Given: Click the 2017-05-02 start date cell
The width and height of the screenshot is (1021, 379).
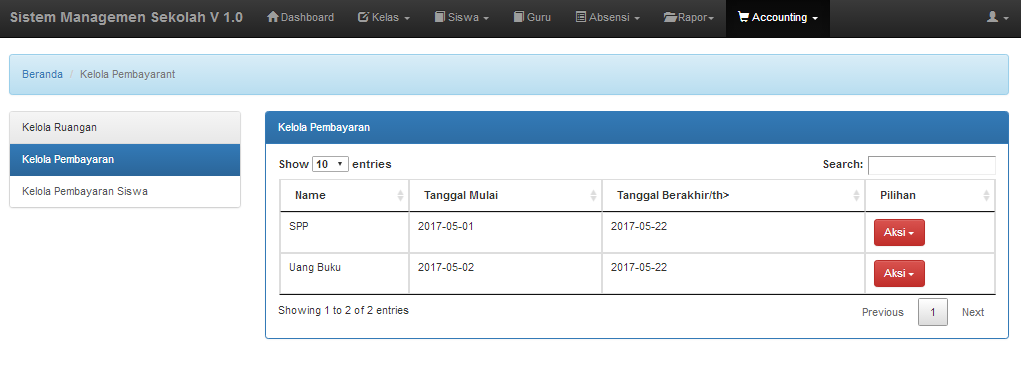Looking at the screenshot, I should pyautogui.click(x=505, y=274).
